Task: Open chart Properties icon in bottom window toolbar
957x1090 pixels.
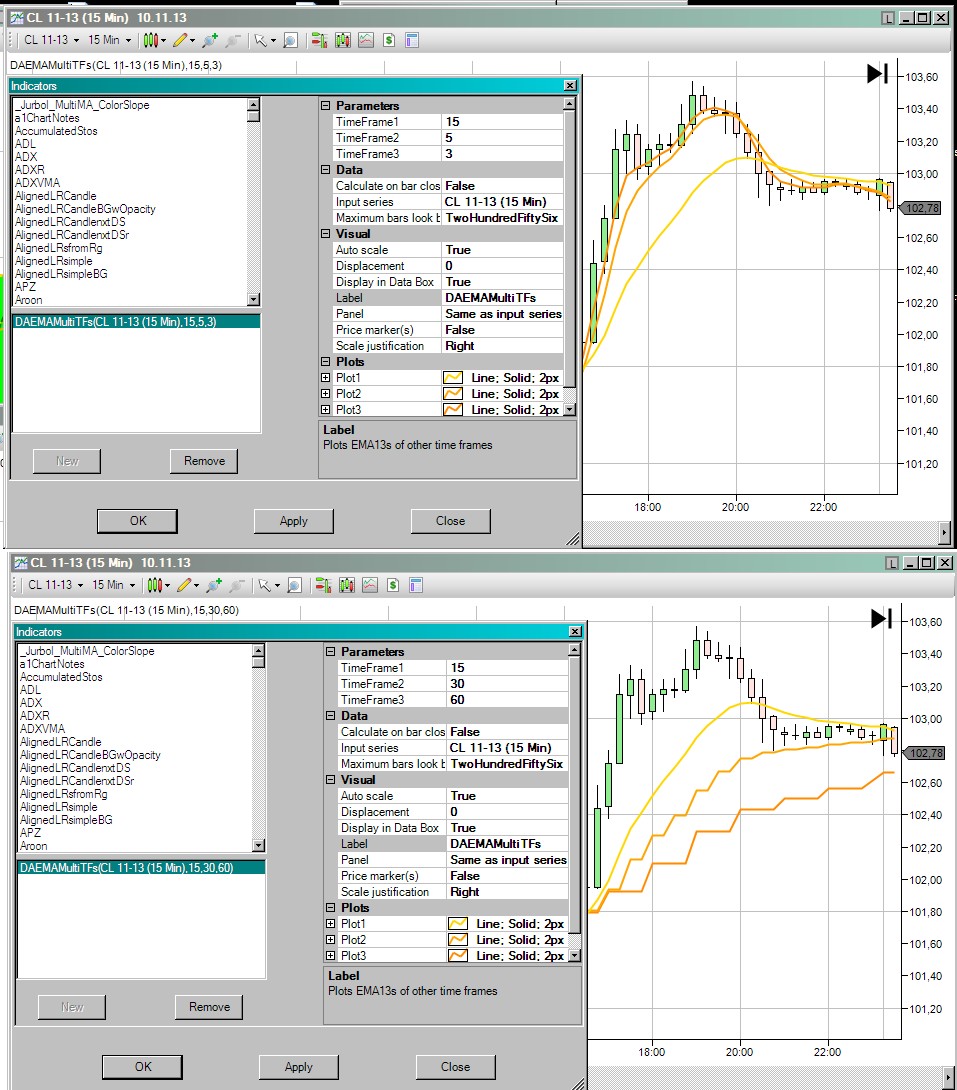Action: click(x=416, y=585)
